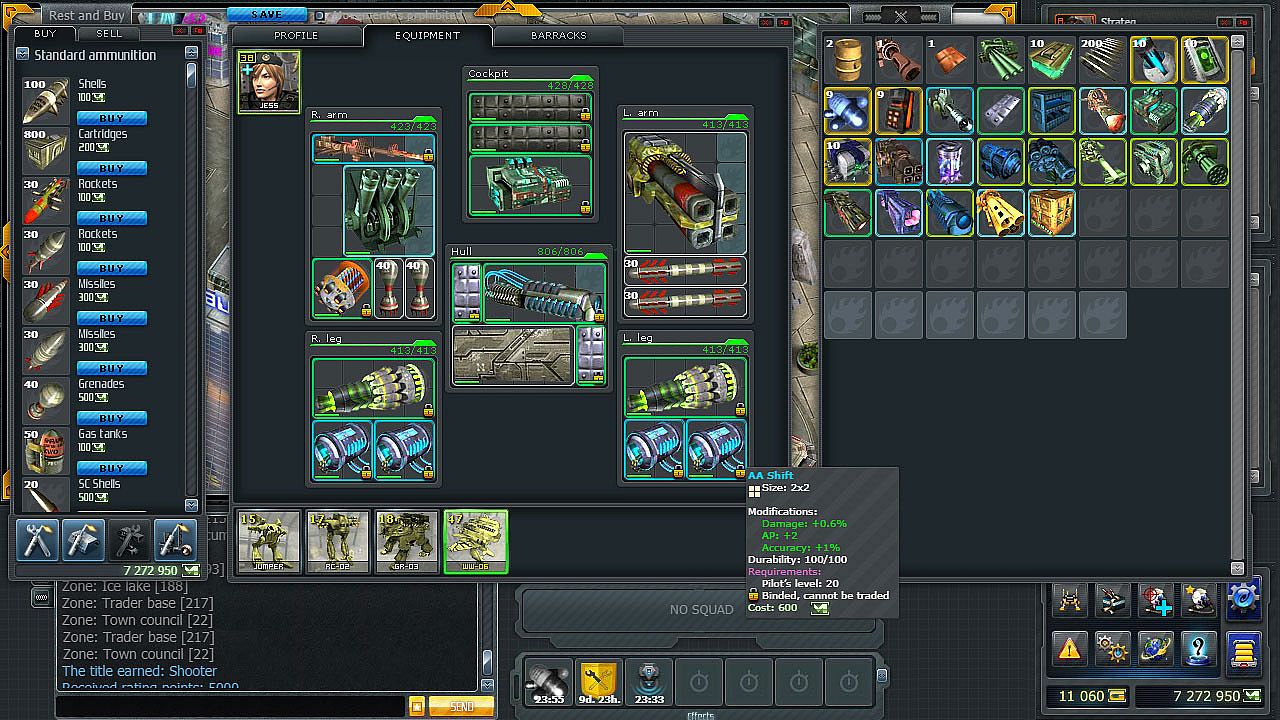Screen dimensions: 1280x720
Task: Click the target with plus icon
Action: pyautogui.click(x=1156, y=600)
